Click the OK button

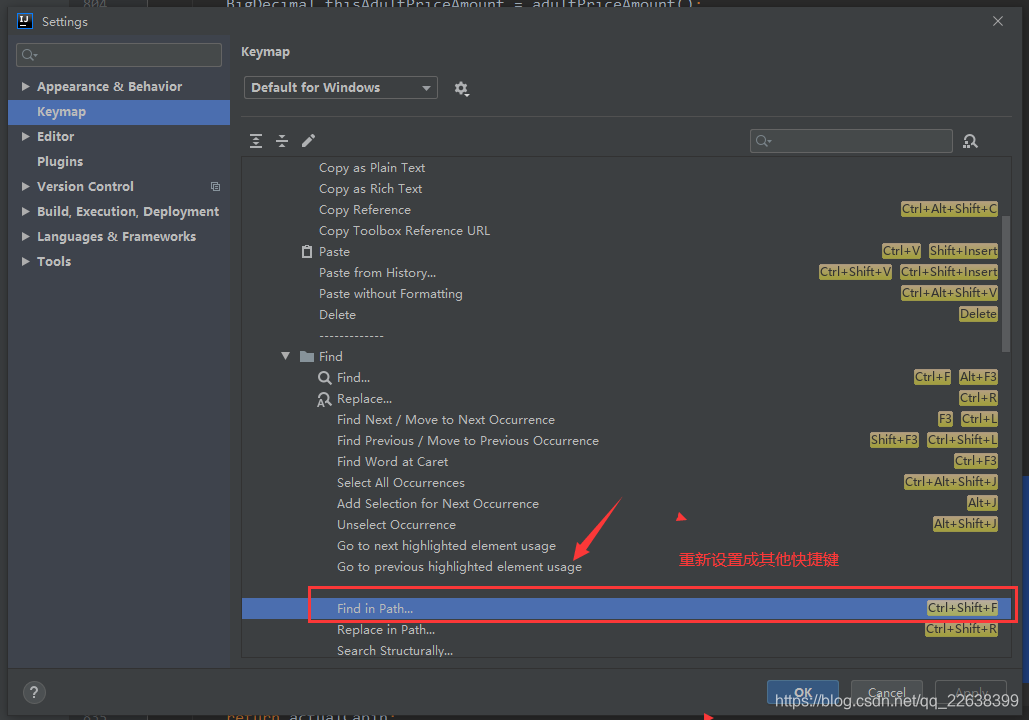coord(803,692)
